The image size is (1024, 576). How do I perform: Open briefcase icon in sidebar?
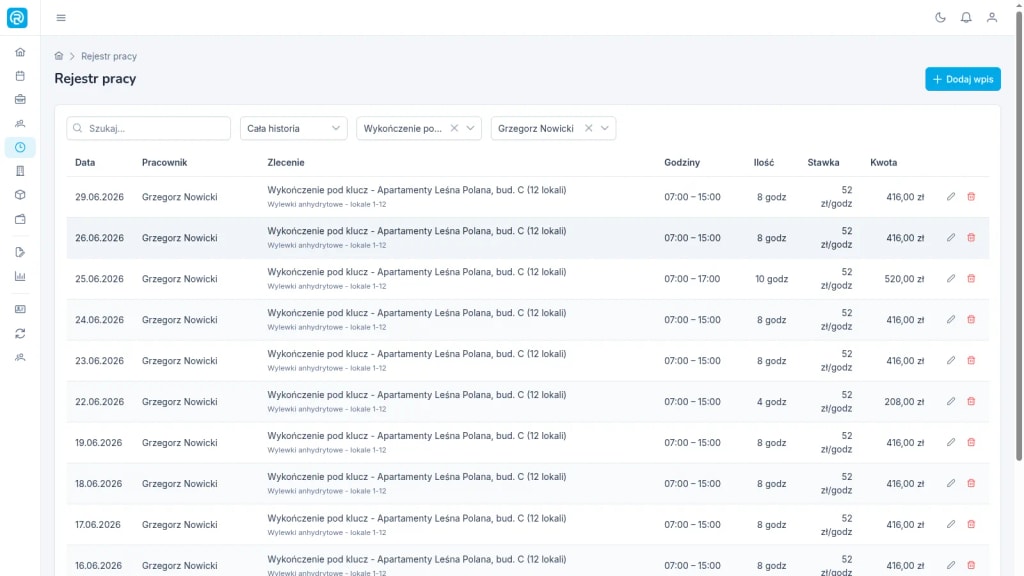(x=20, y=99)
